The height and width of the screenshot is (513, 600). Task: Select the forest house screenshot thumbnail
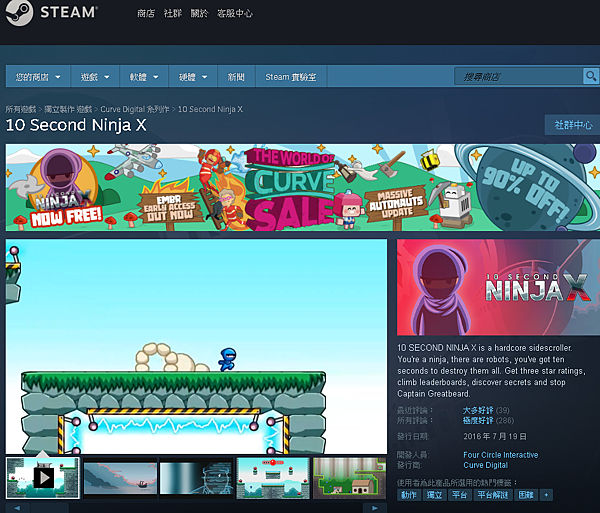349,478
